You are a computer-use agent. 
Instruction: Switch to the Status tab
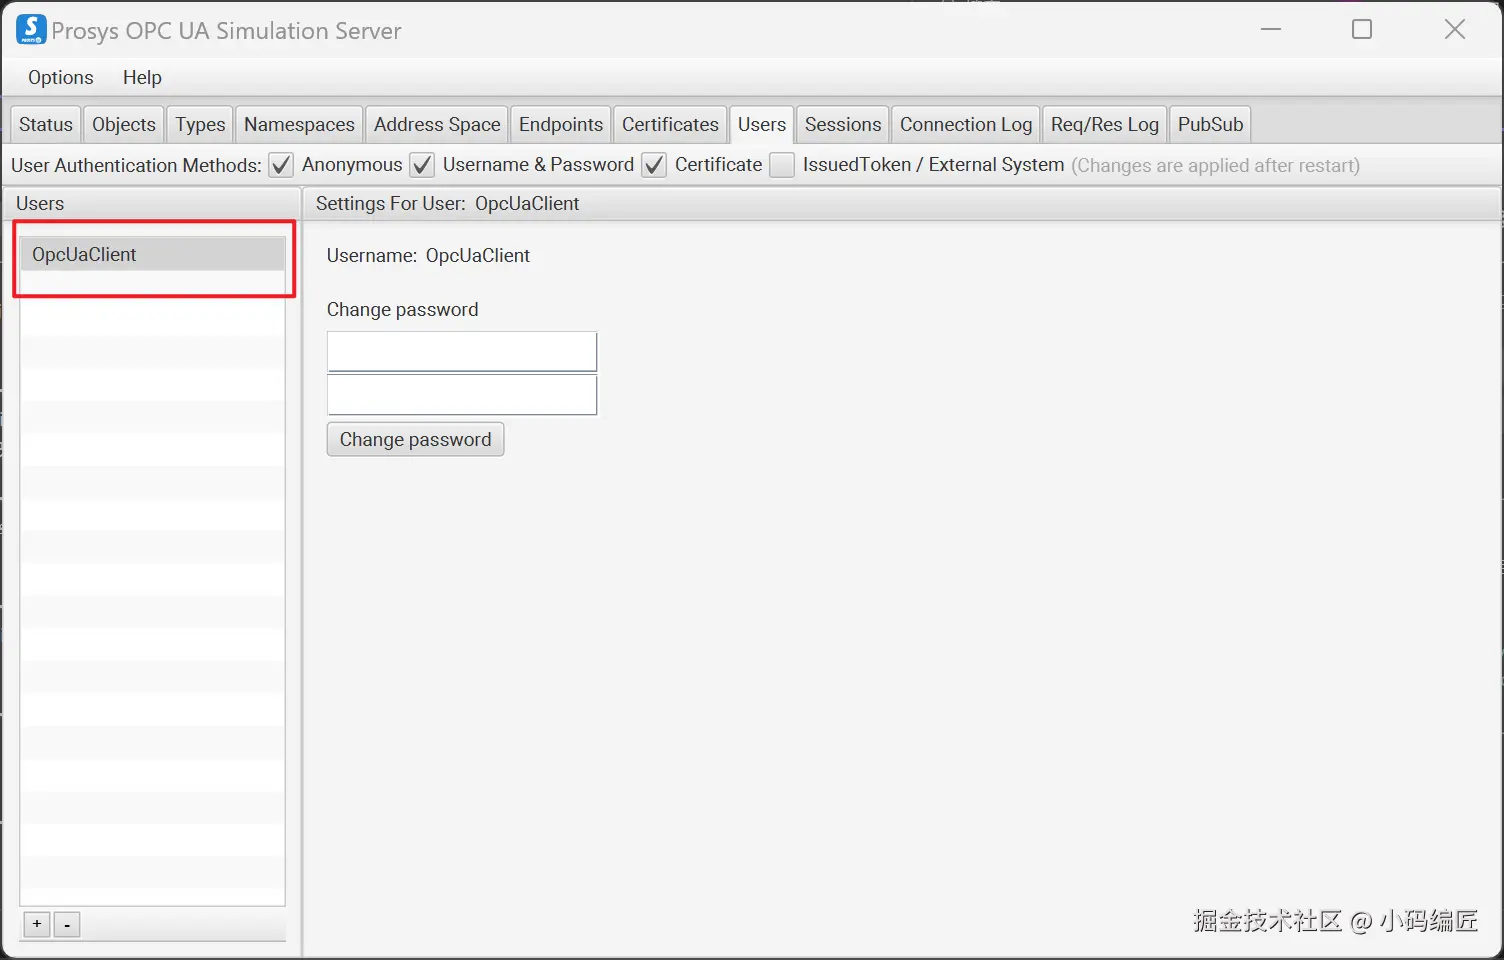point(46,124)
